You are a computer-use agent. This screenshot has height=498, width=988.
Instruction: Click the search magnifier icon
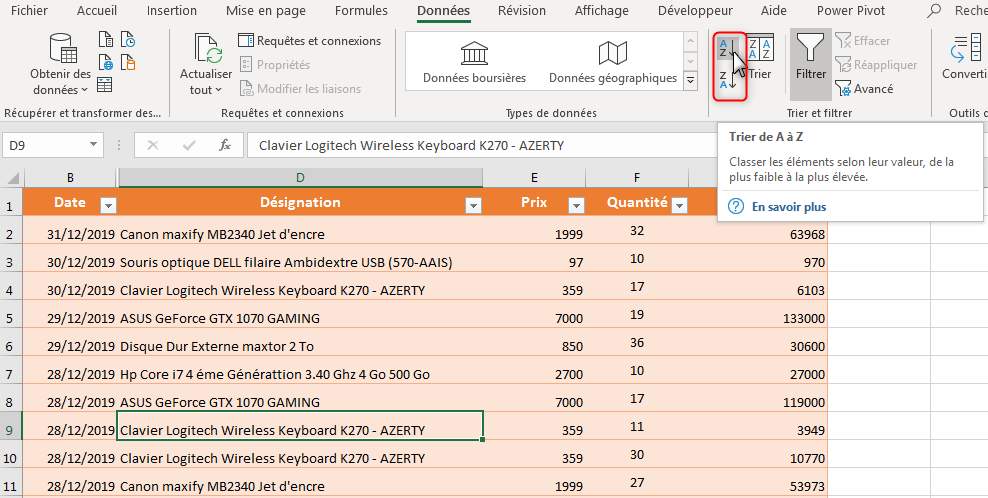pos(935,11)
